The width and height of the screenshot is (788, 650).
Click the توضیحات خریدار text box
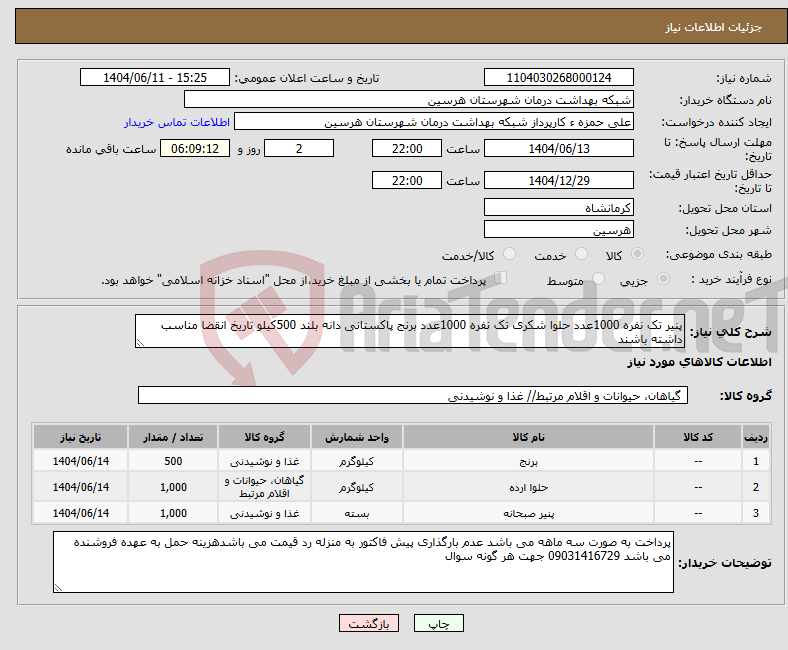[365, 562]
